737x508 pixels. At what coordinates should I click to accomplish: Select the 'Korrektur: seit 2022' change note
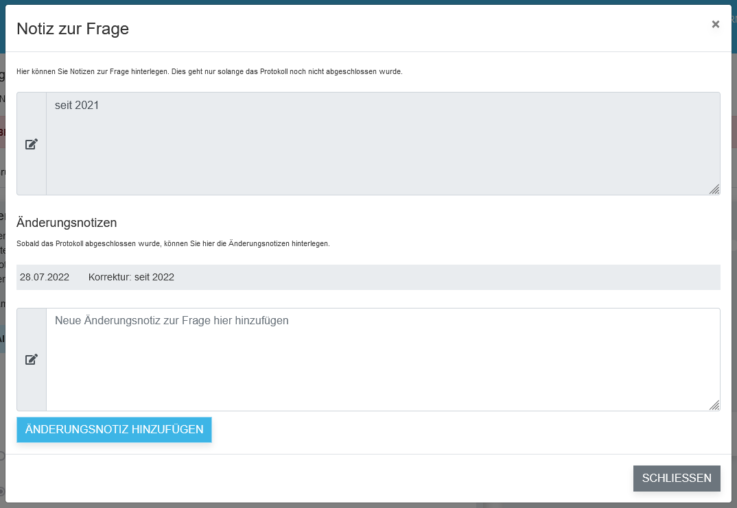pos(131,277)
